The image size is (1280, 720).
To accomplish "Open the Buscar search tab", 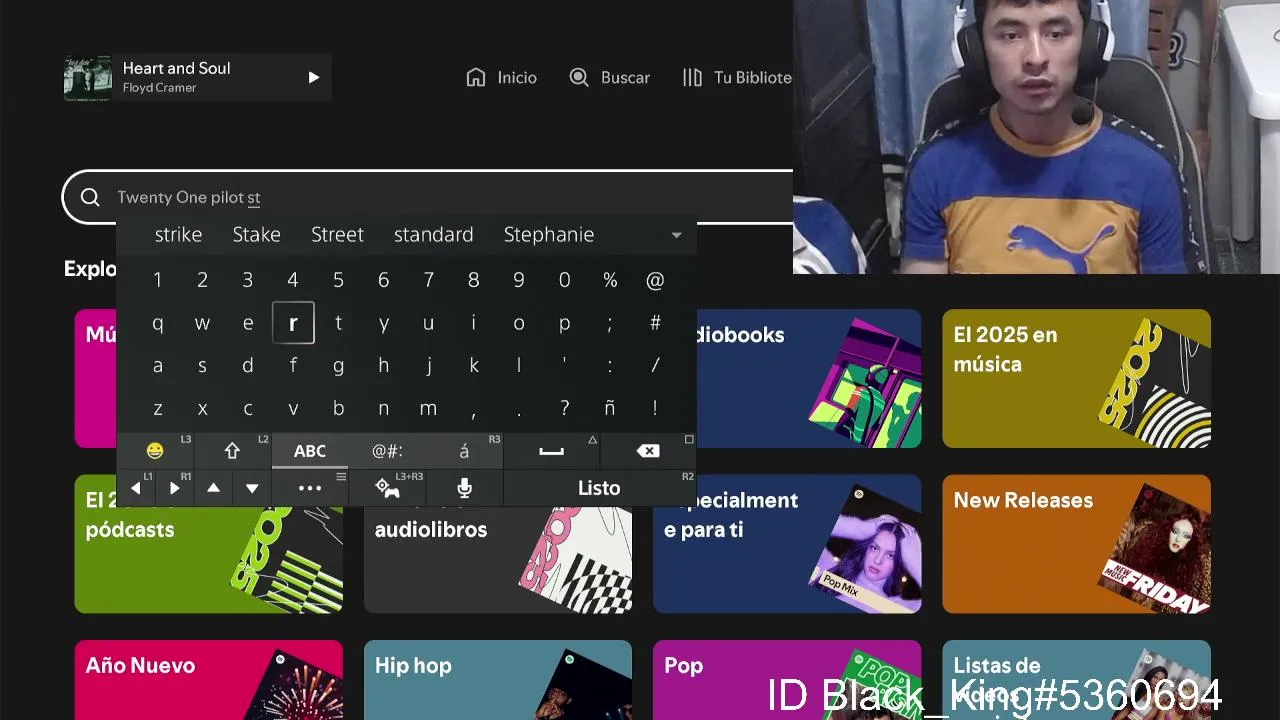I will (x=610, y=77).
